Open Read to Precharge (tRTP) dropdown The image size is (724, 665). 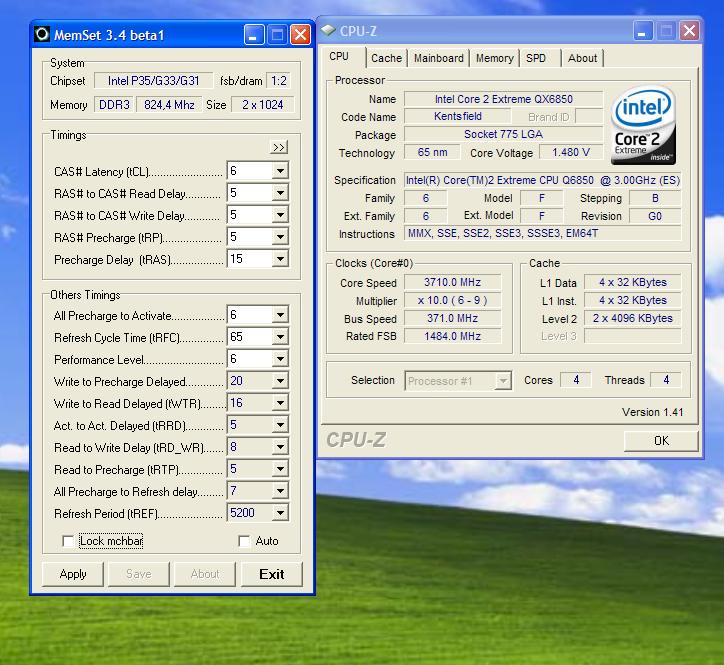pyautogui.click(x=280, y=469)
